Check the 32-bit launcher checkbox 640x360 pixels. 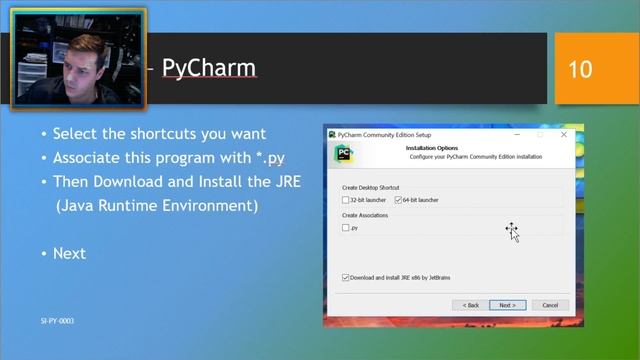pyautogui.click(x=345, y=200)
